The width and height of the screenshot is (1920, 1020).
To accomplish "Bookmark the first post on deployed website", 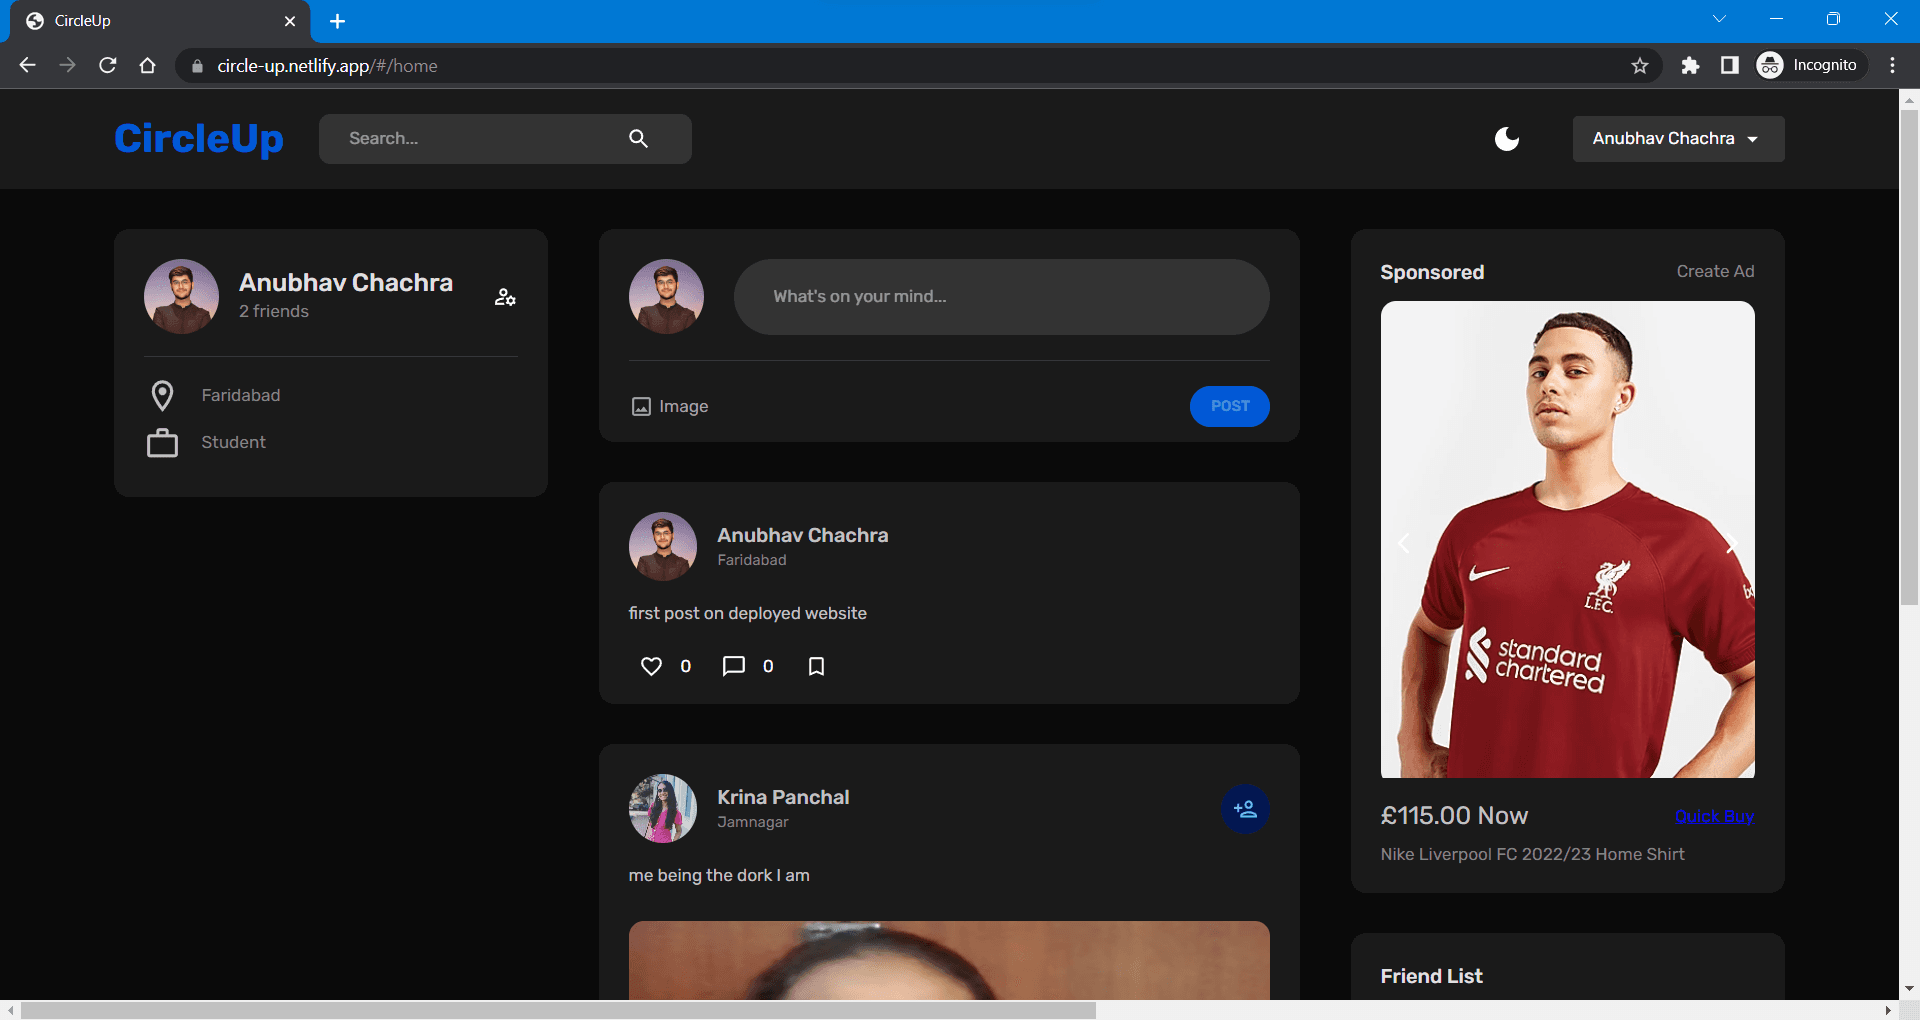I will pos(816,666).
